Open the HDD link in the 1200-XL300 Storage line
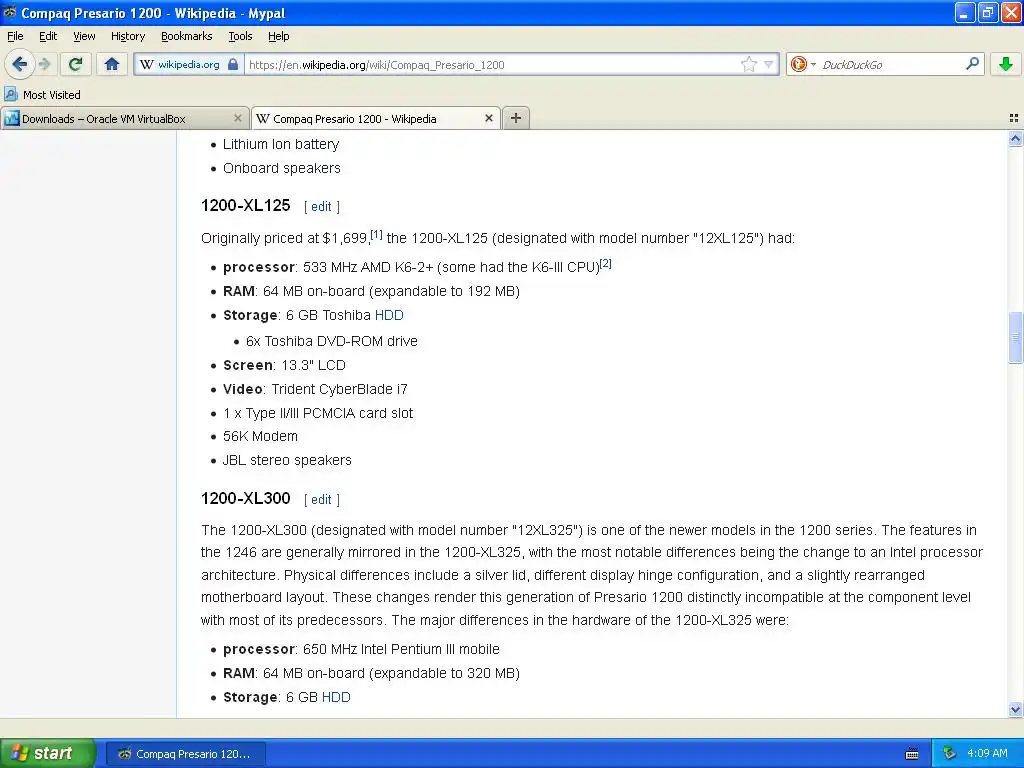The image size is (1024, 768). [336, 697]
